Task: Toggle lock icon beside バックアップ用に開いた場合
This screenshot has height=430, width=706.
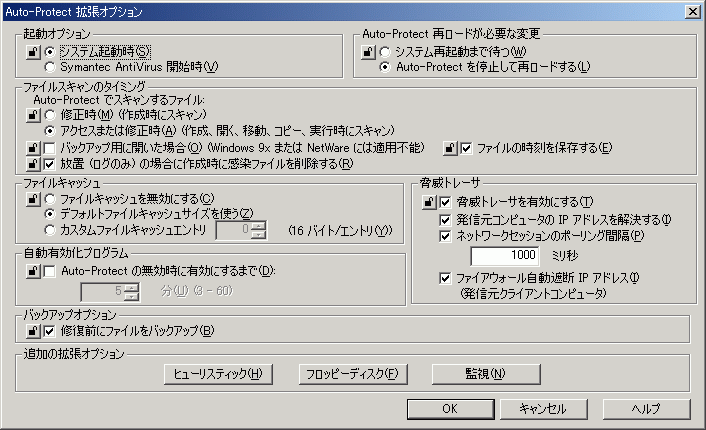Action: [x=33, y=148]
